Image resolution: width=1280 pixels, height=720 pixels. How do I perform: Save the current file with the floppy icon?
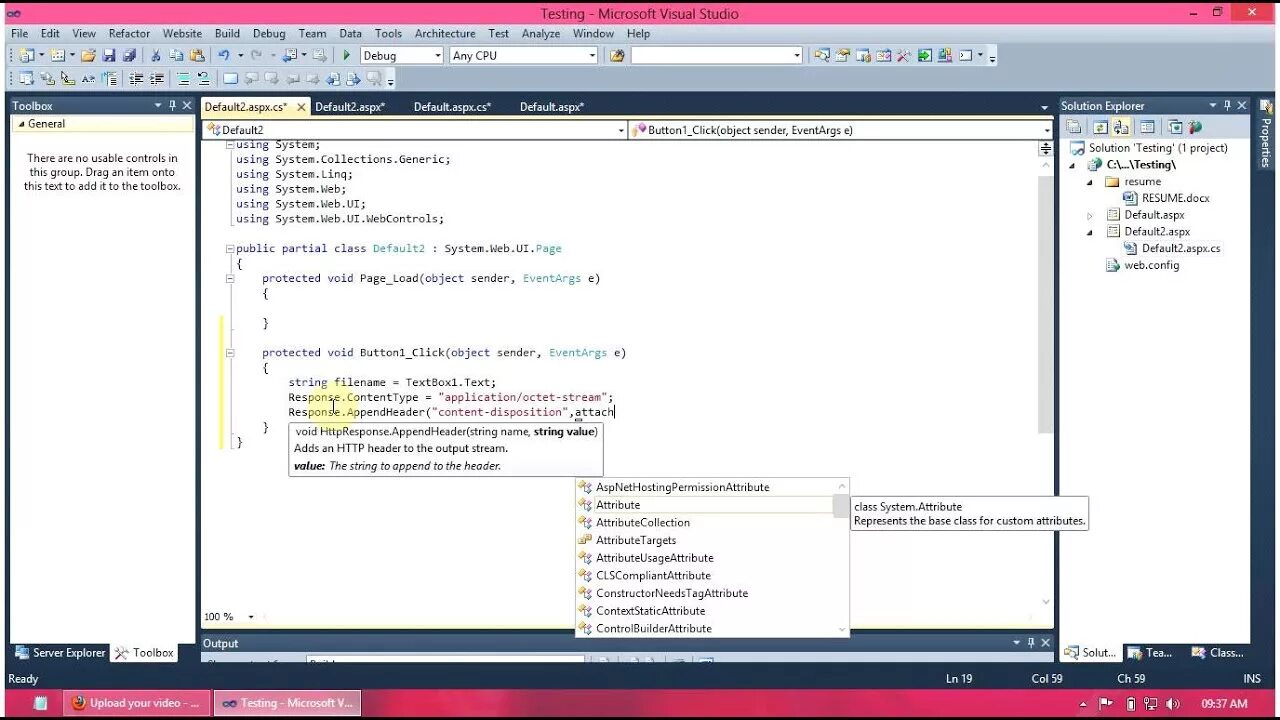pyautogui.click(x=108, y=56)
